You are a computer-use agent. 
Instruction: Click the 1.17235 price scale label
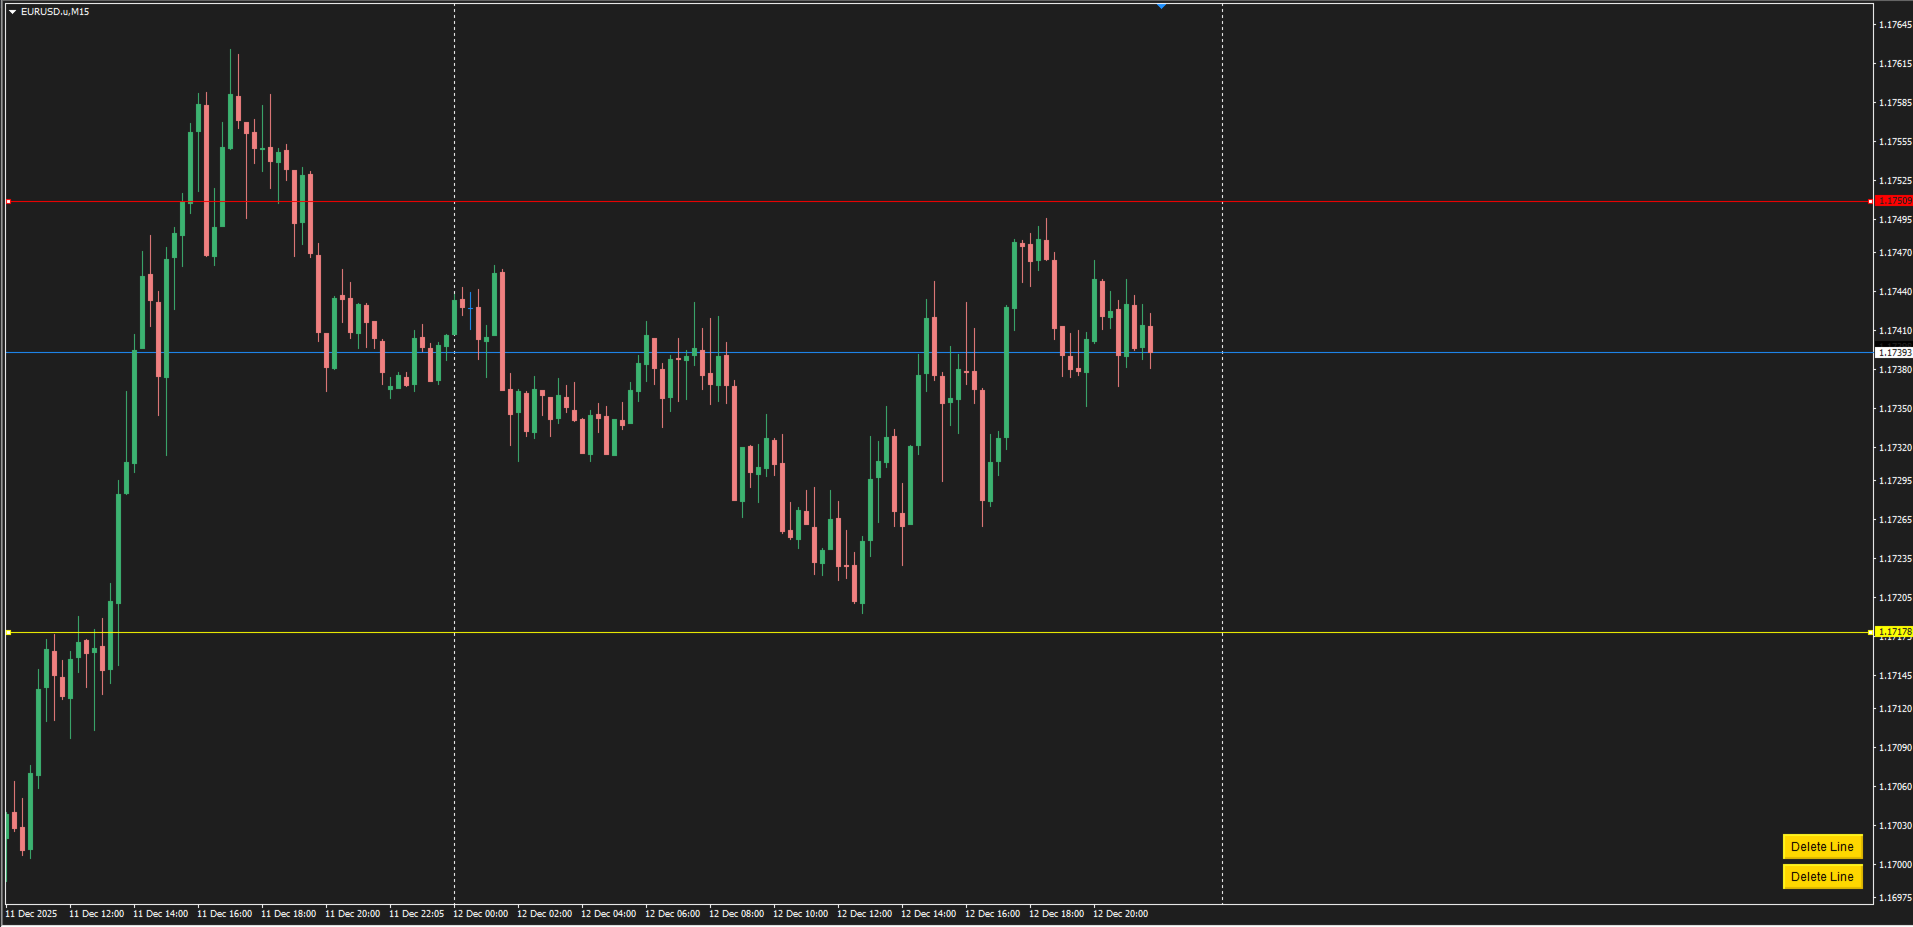point(1895,559)
